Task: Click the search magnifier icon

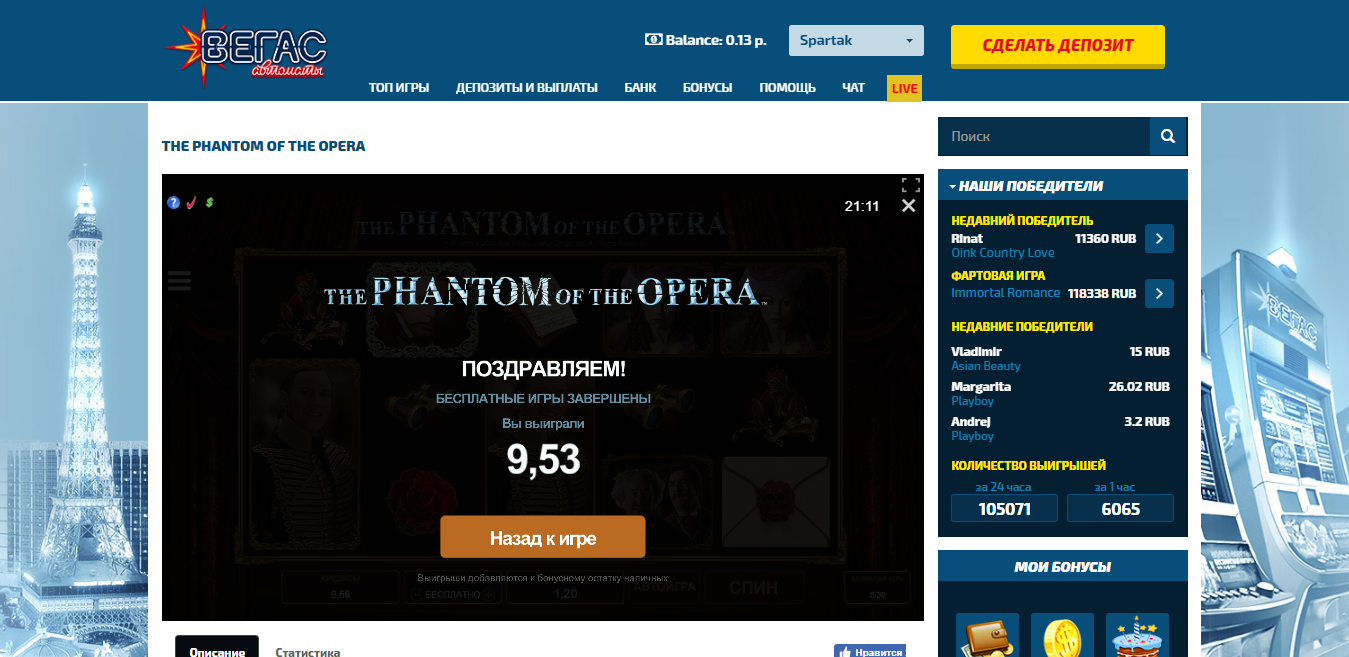Action: tap(1168, 136)
